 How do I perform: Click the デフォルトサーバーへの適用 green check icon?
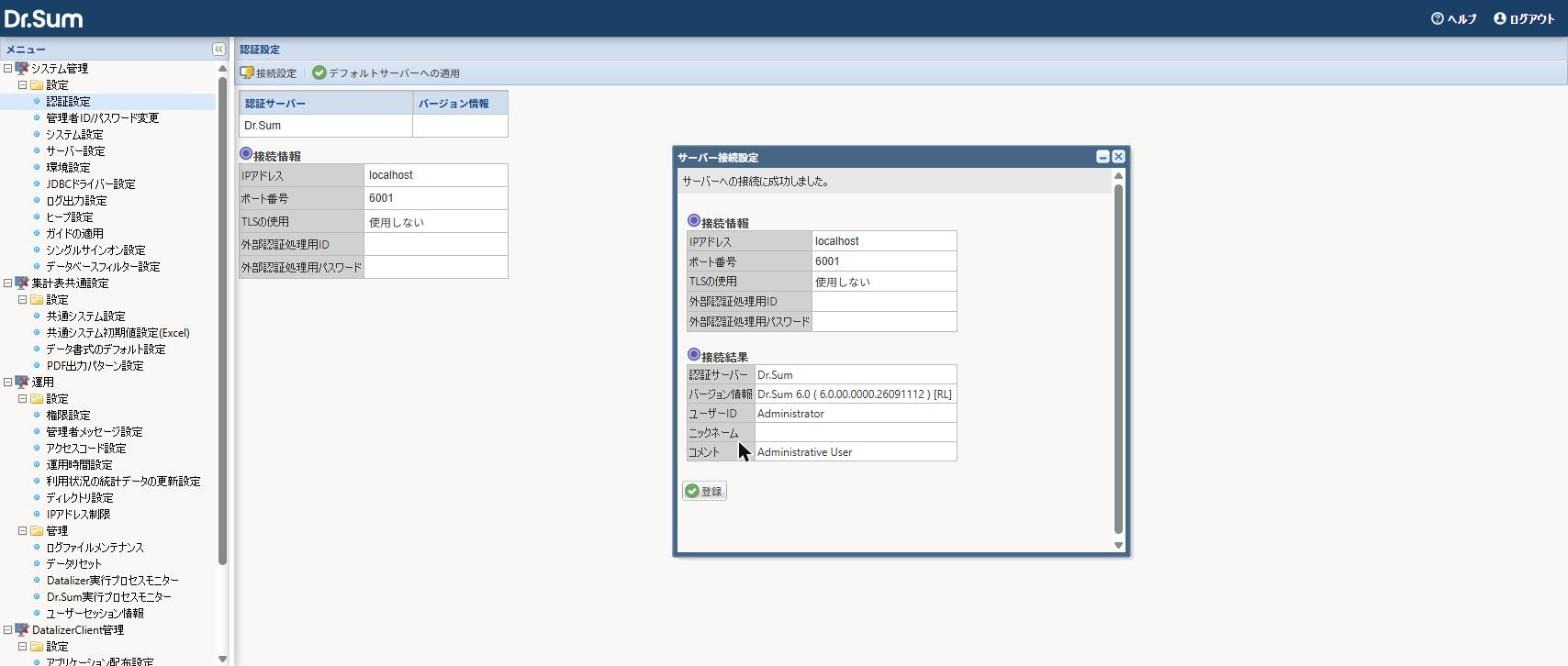point(319,73)
